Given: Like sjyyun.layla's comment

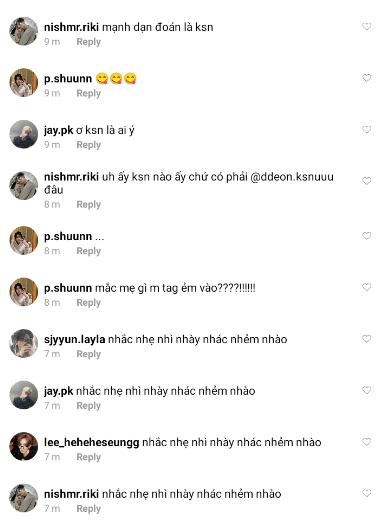Looking at the screenshot, I should [x=367, y=339].
